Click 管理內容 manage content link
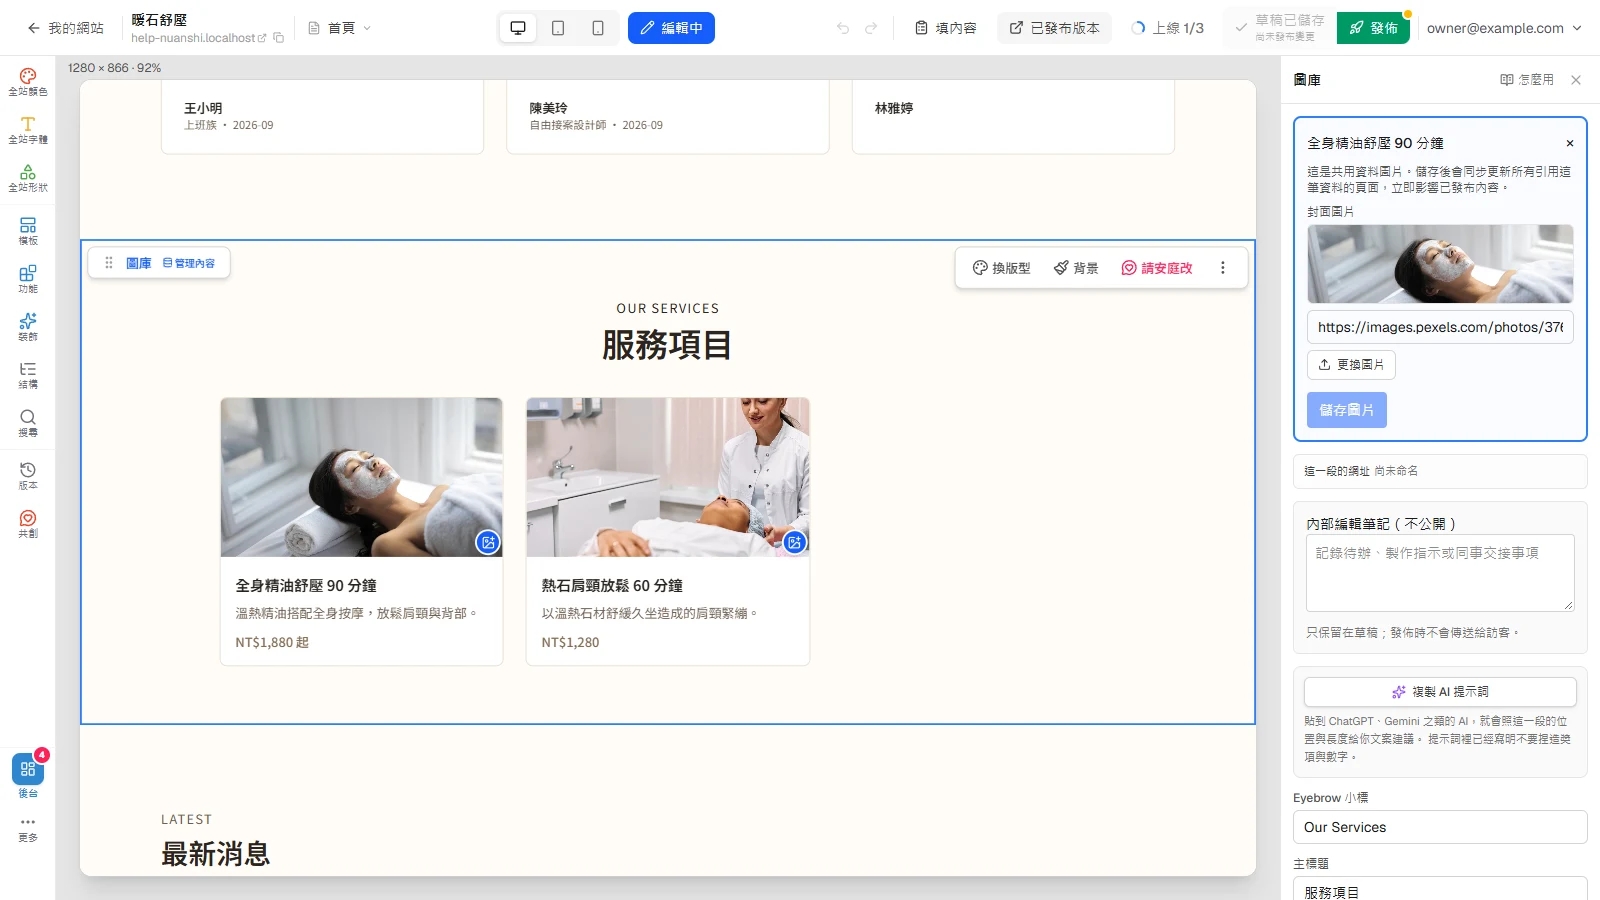The image size is (1600, 900). click(189, 263)
